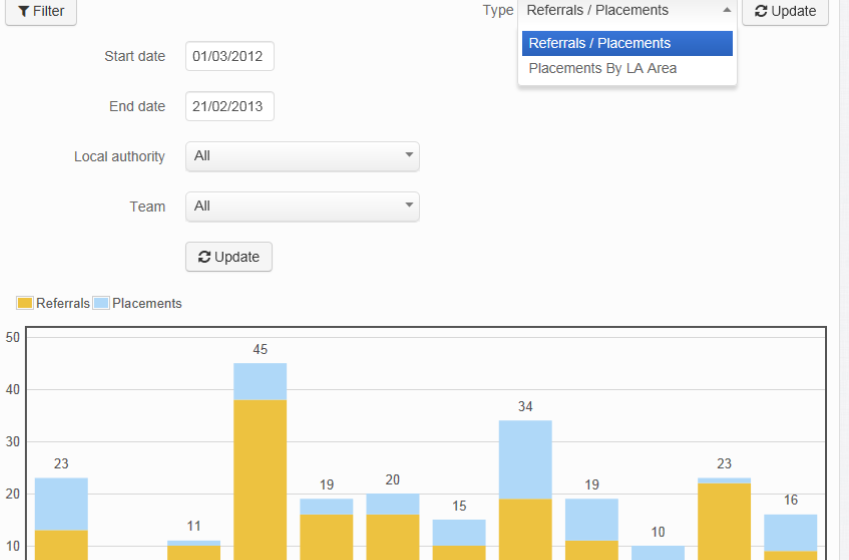Viewport: 849px width, 560px height.
Task: Expand the Team dropdown
Action: (302, 206)
